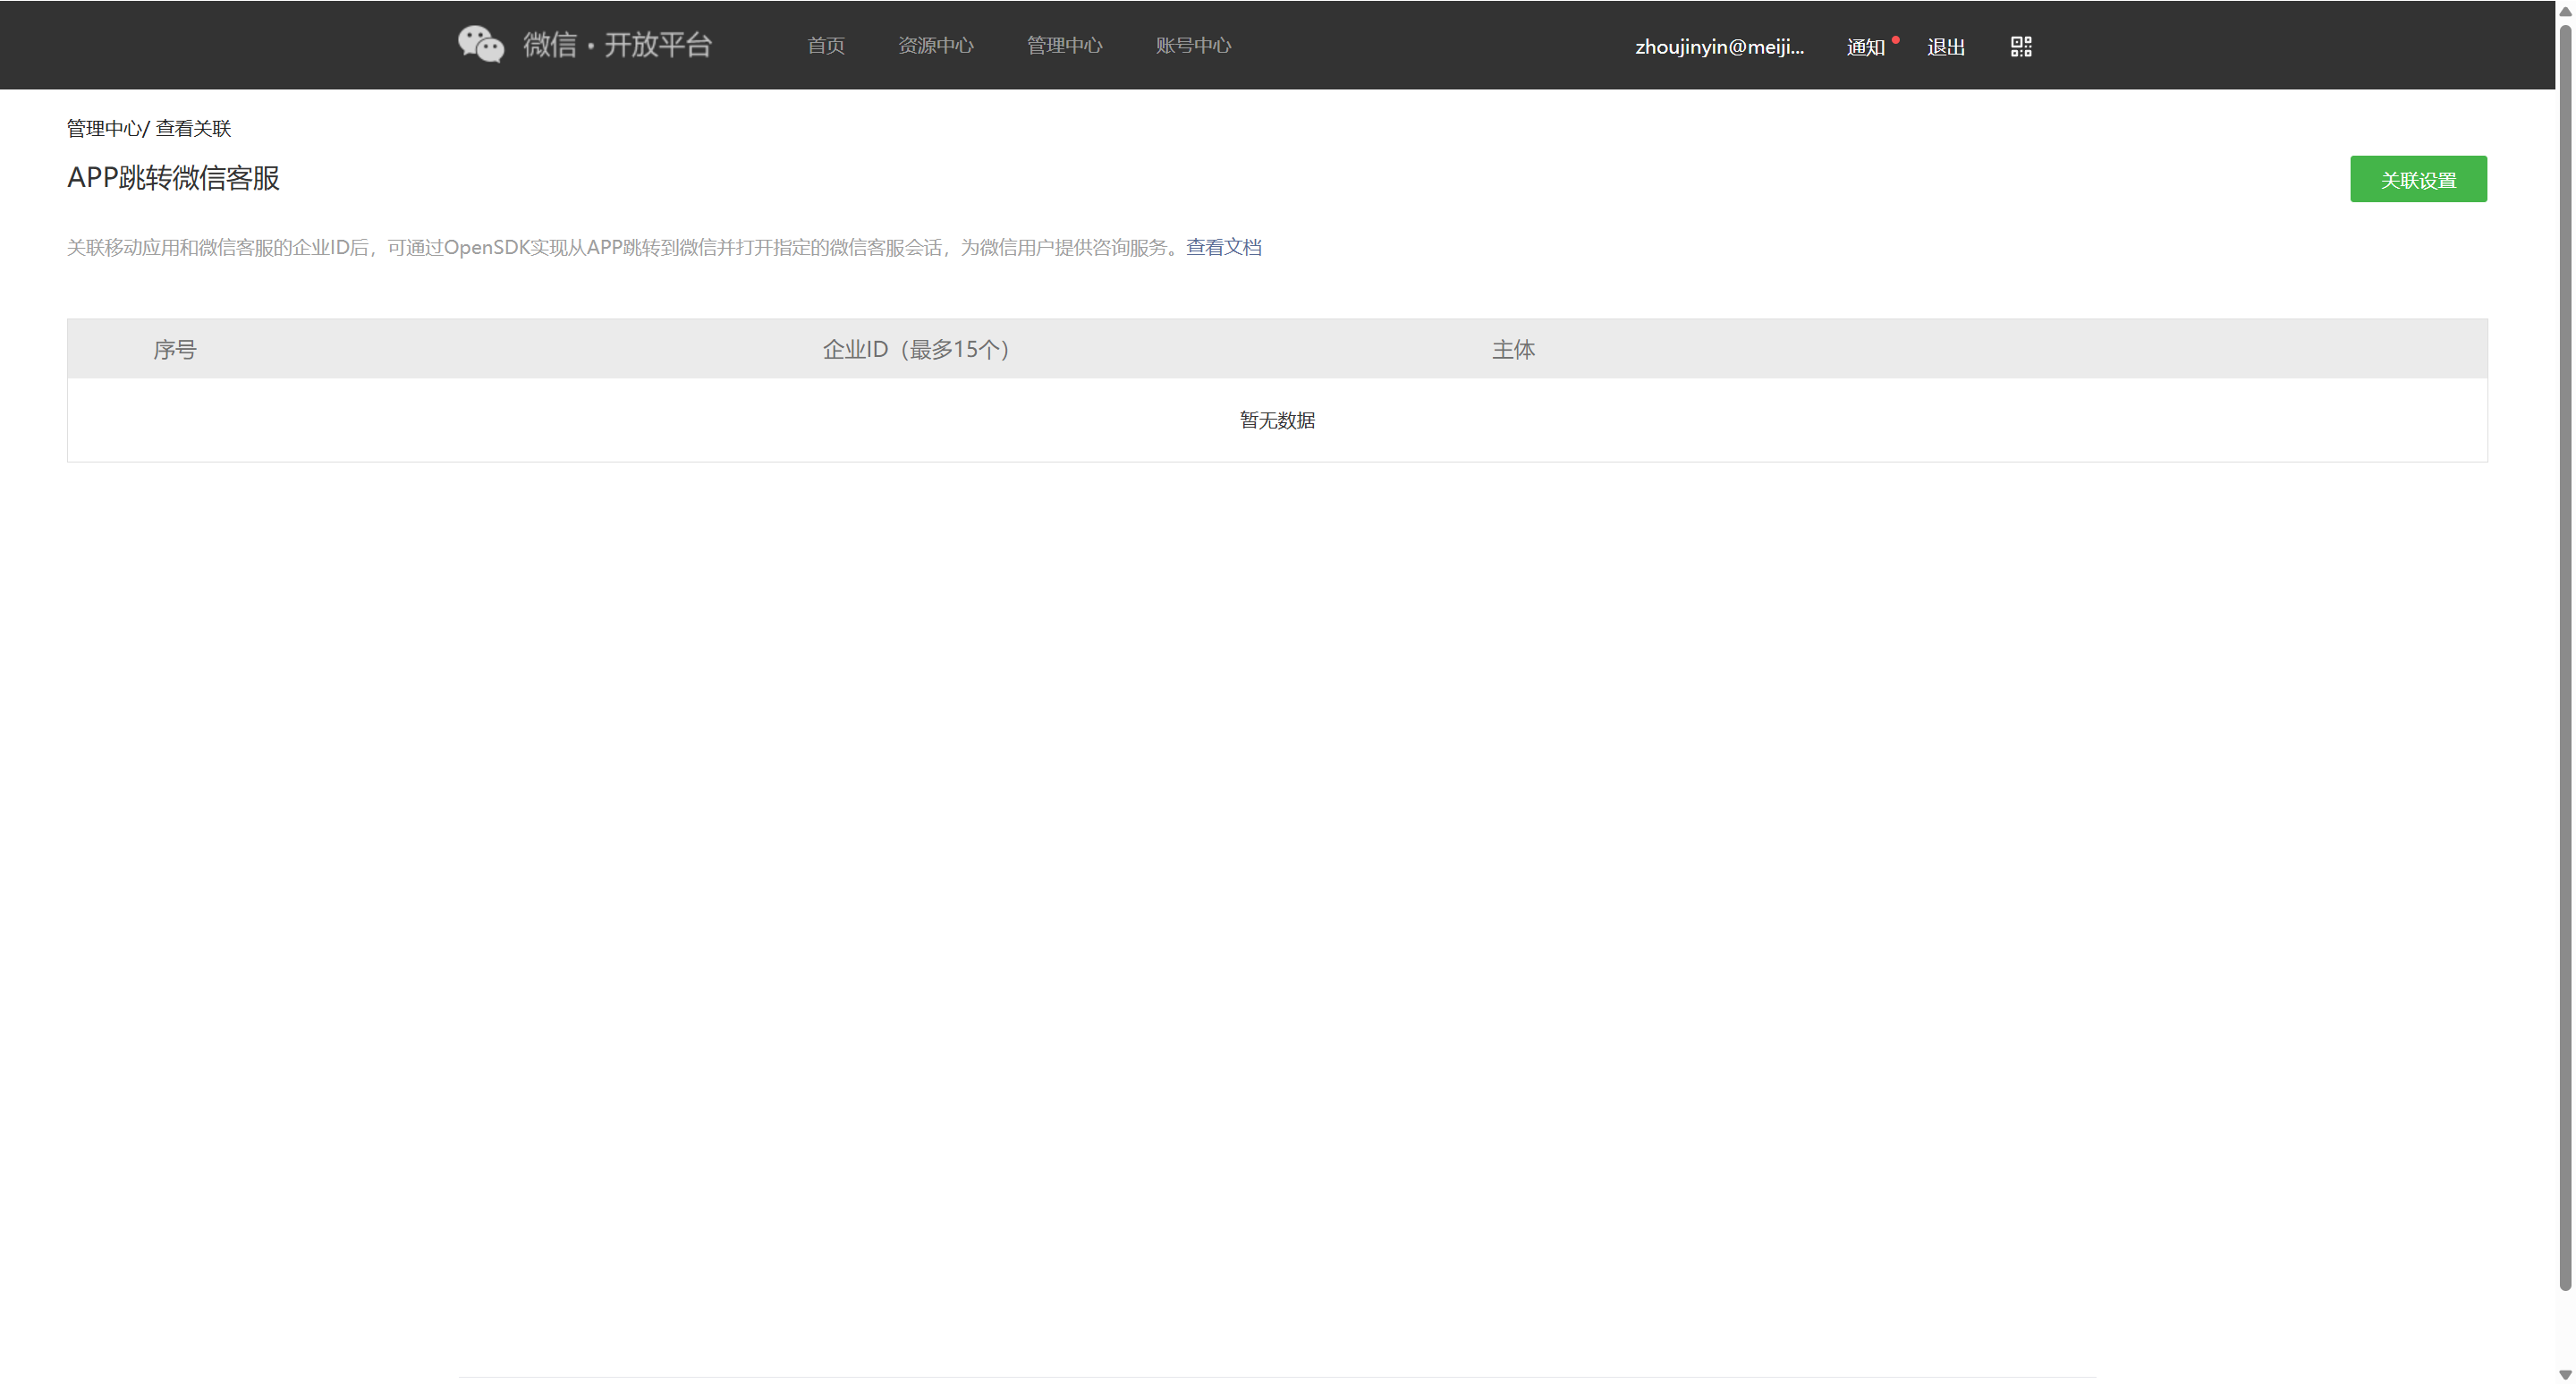Click the 主体 column header
Viewport: 2576px width, 1384px height.
[1512, 349]
